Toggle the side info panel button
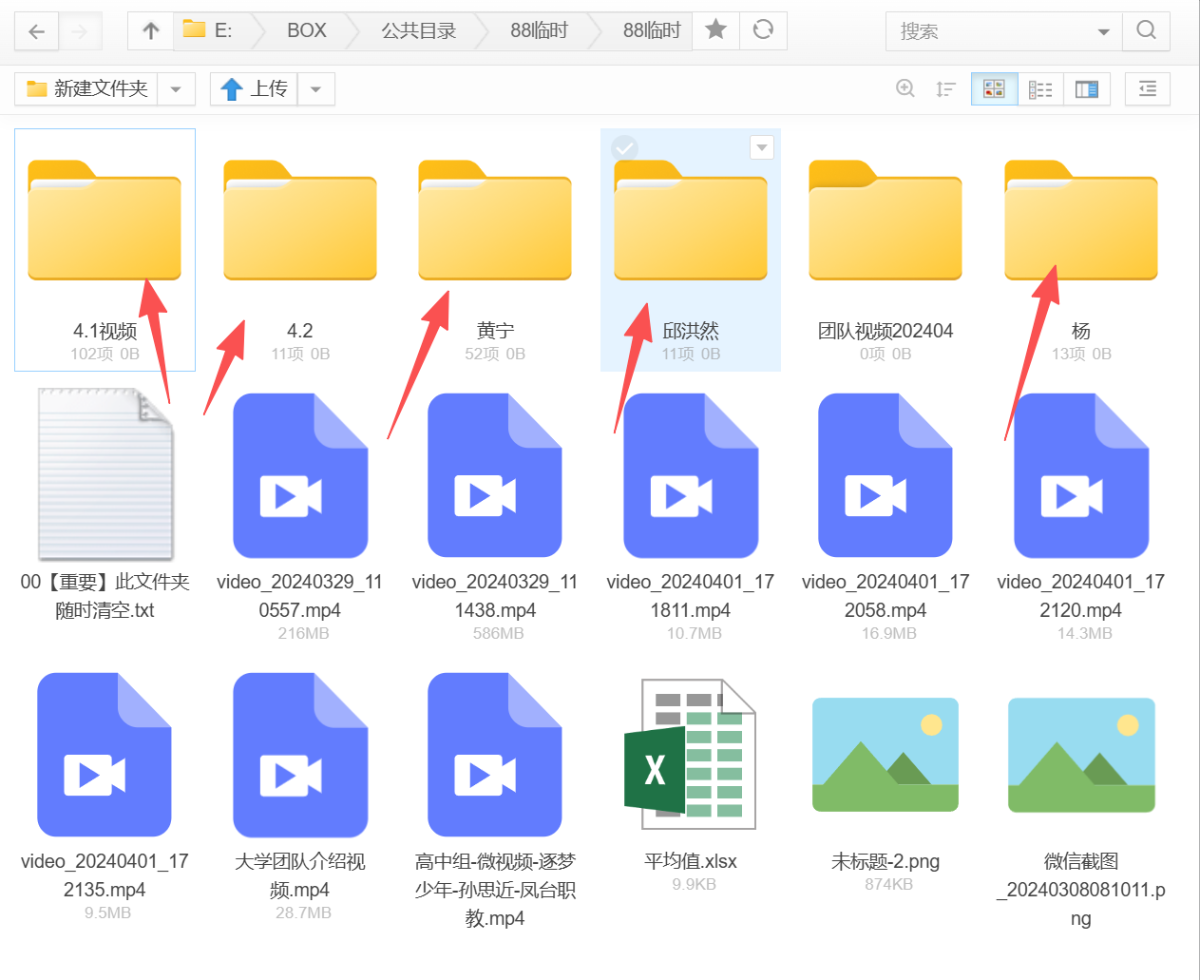 [1148, 89]
